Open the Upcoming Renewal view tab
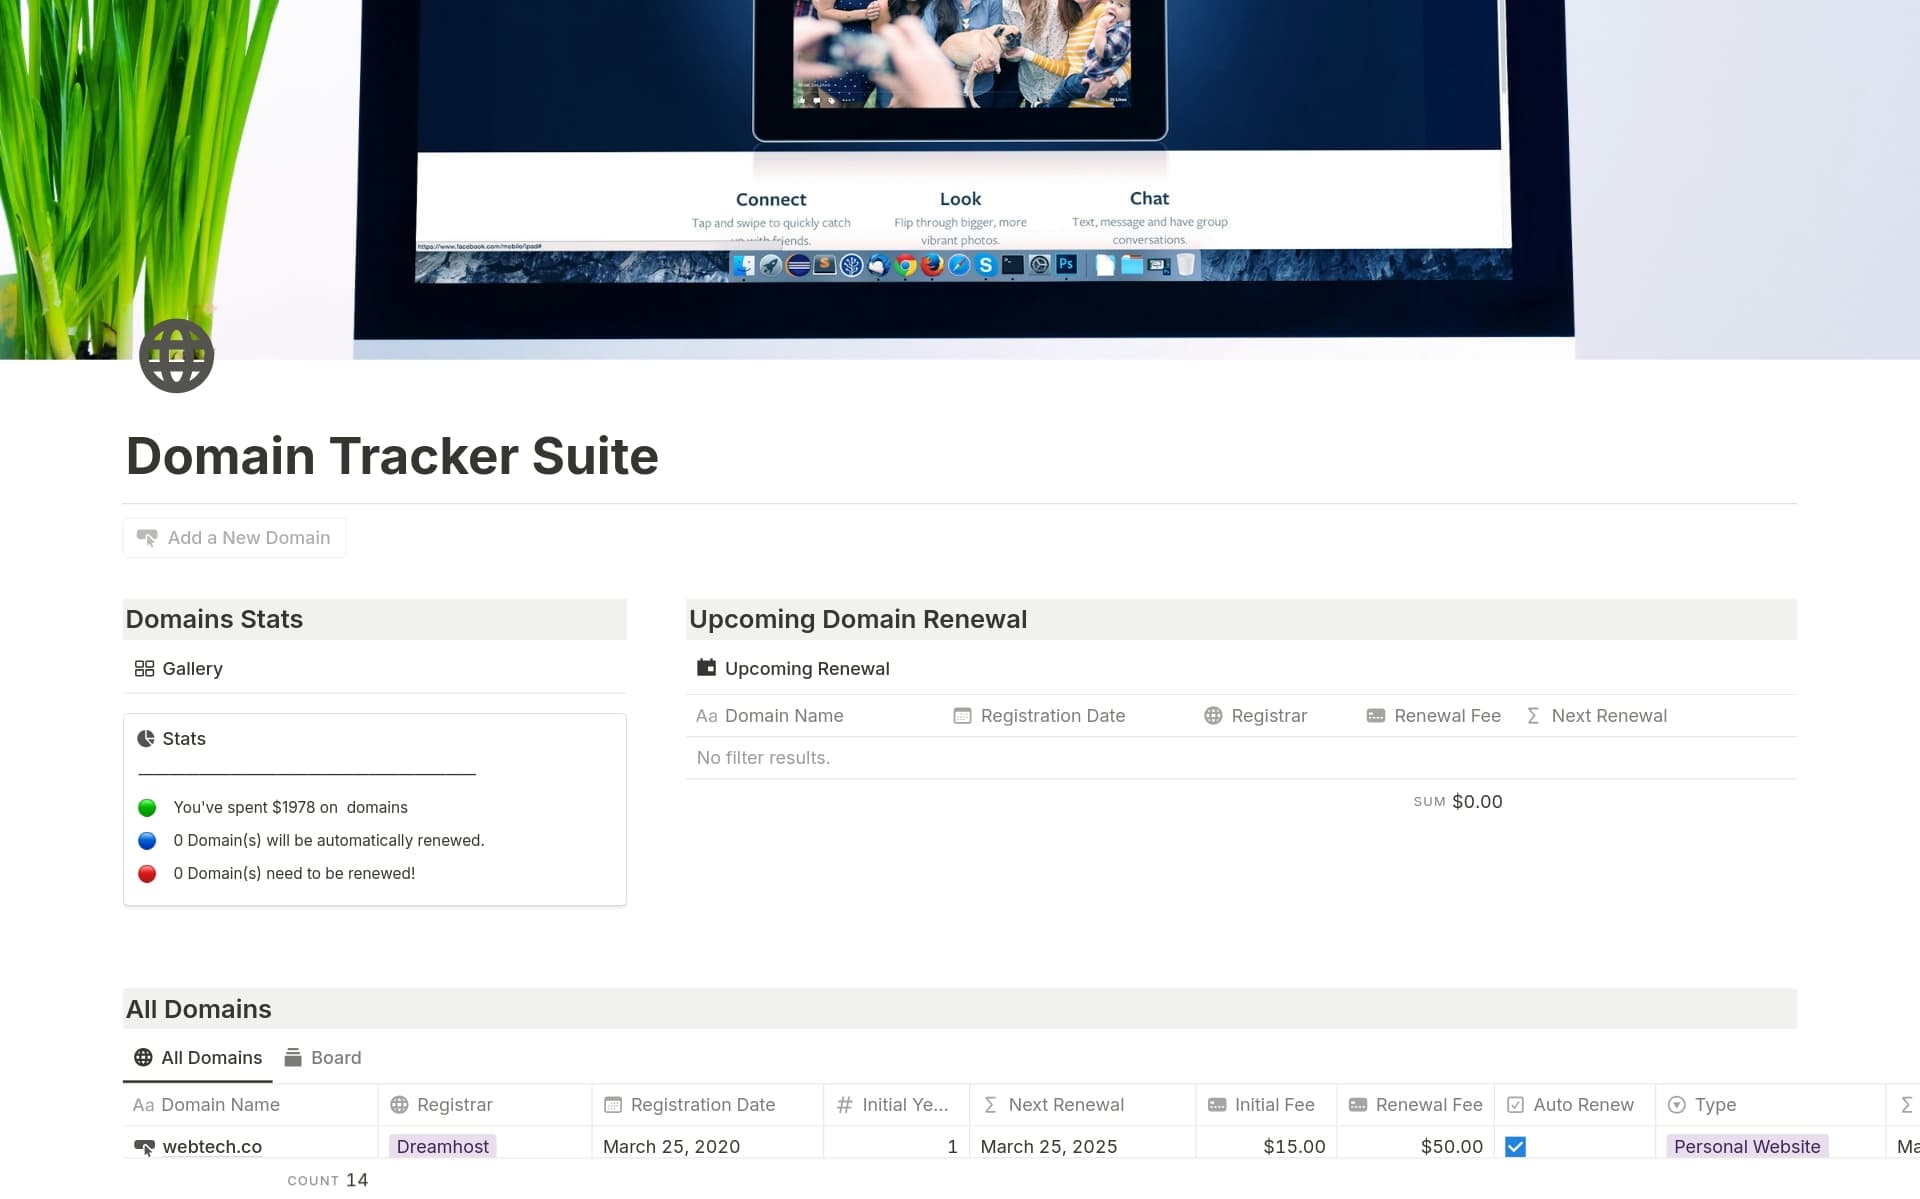The width and height of the screenshot is (1920, 1199). [793, 669]
